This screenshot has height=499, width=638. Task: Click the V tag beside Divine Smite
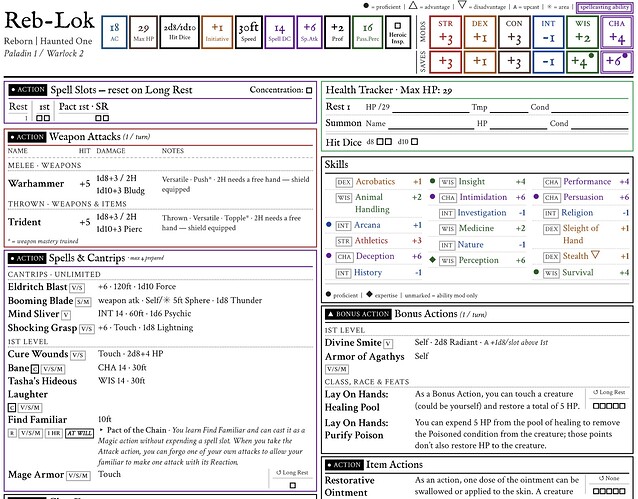388,344
